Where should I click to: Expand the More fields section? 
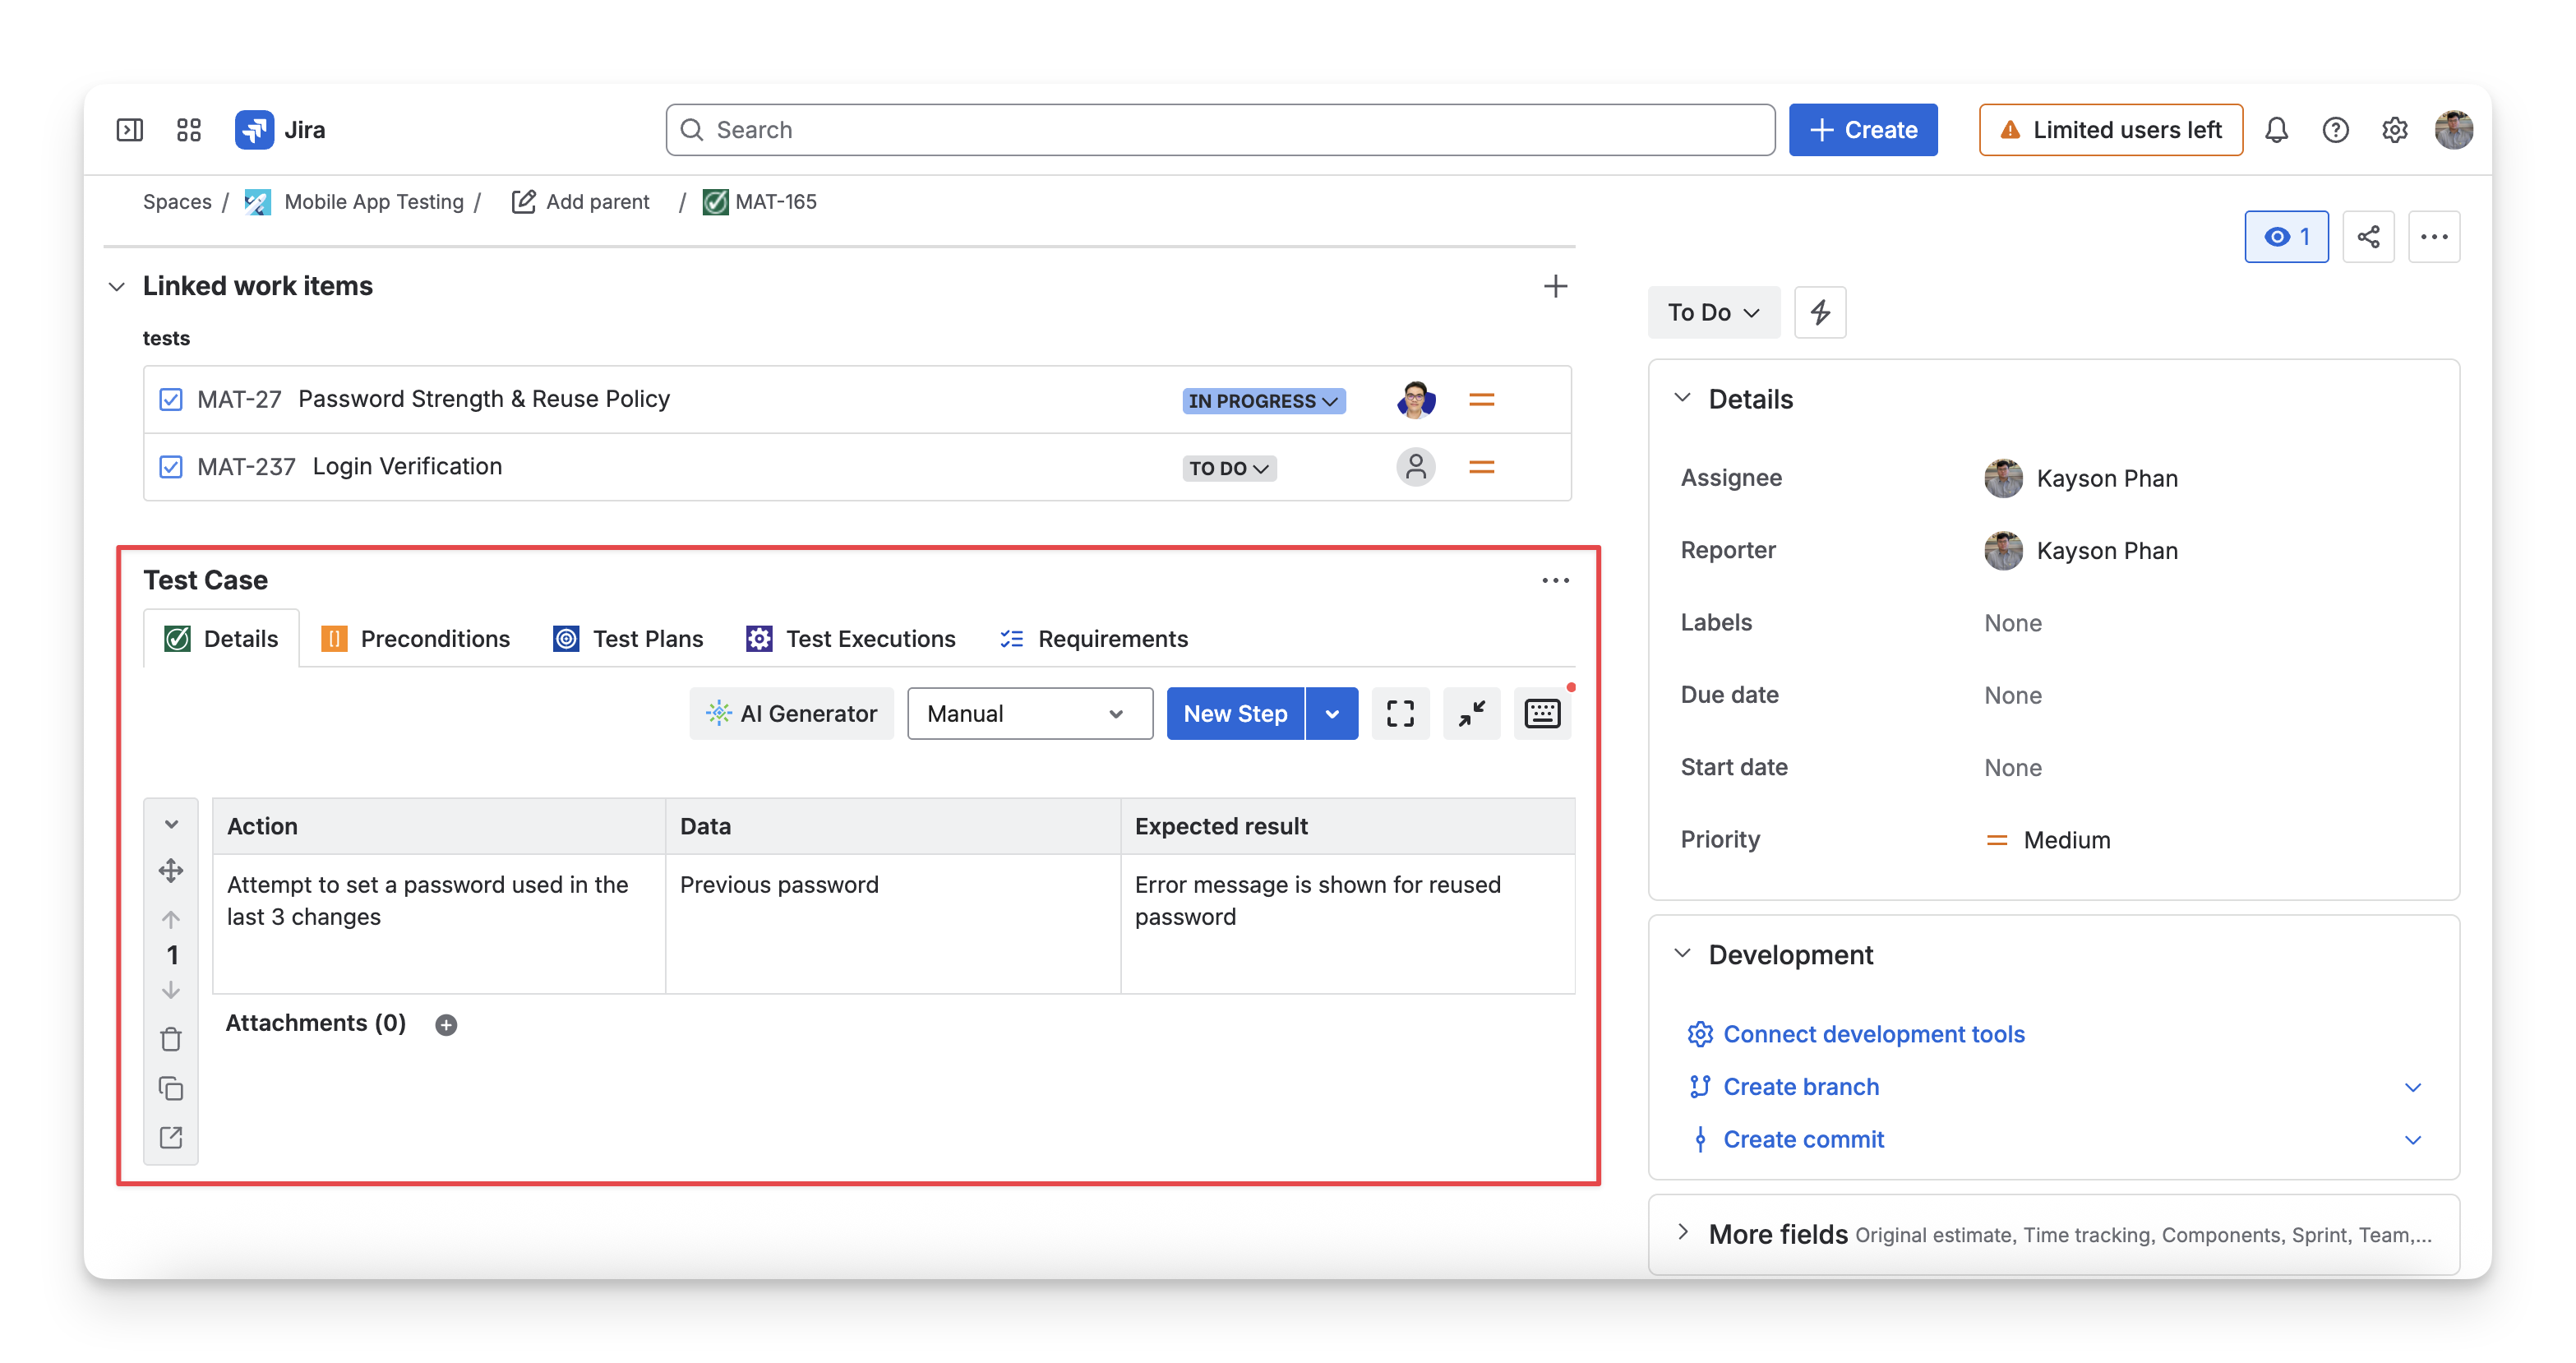[x=2054, y=1235]
